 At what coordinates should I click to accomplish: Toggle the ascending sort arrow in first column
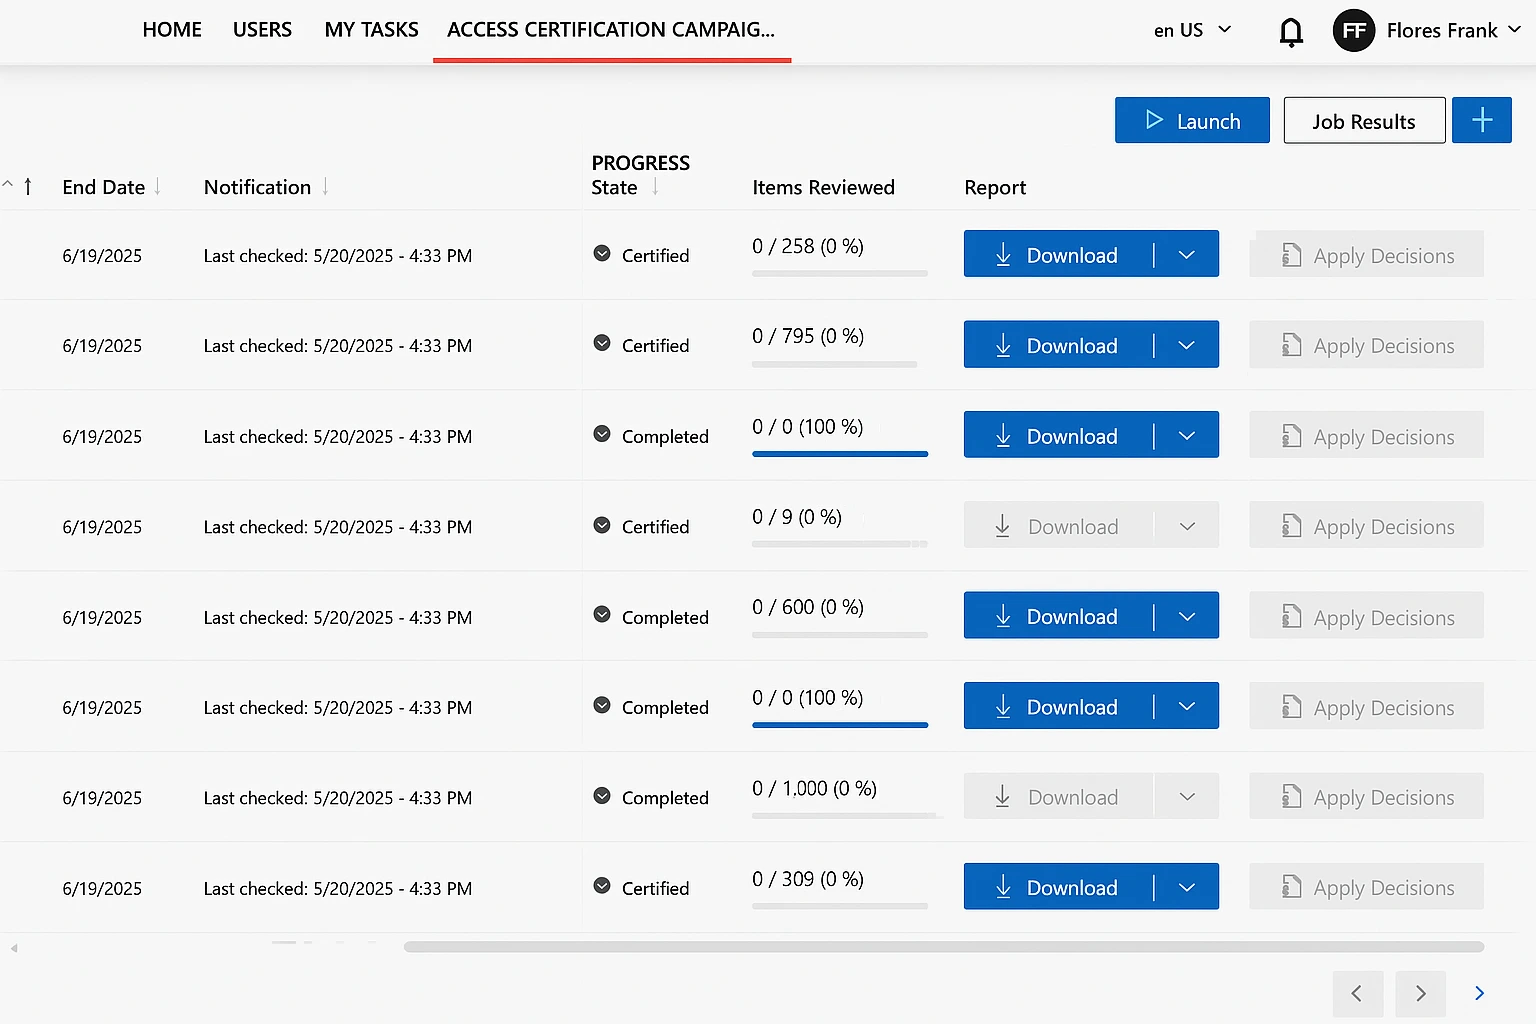click(x=27, y=186)
